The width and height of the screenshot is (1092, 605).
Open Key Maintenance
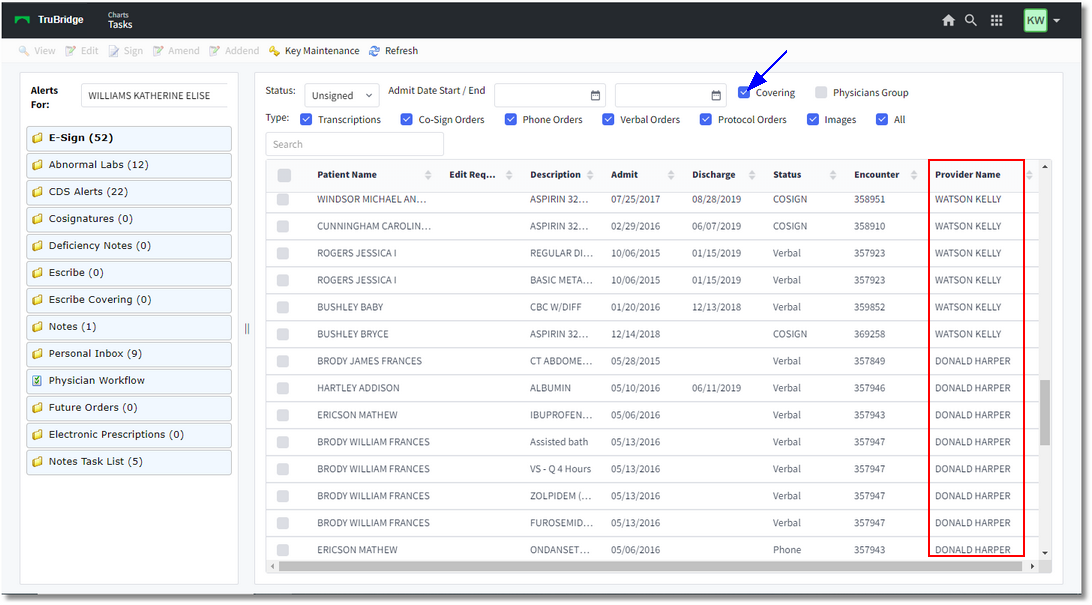[314, 51]
